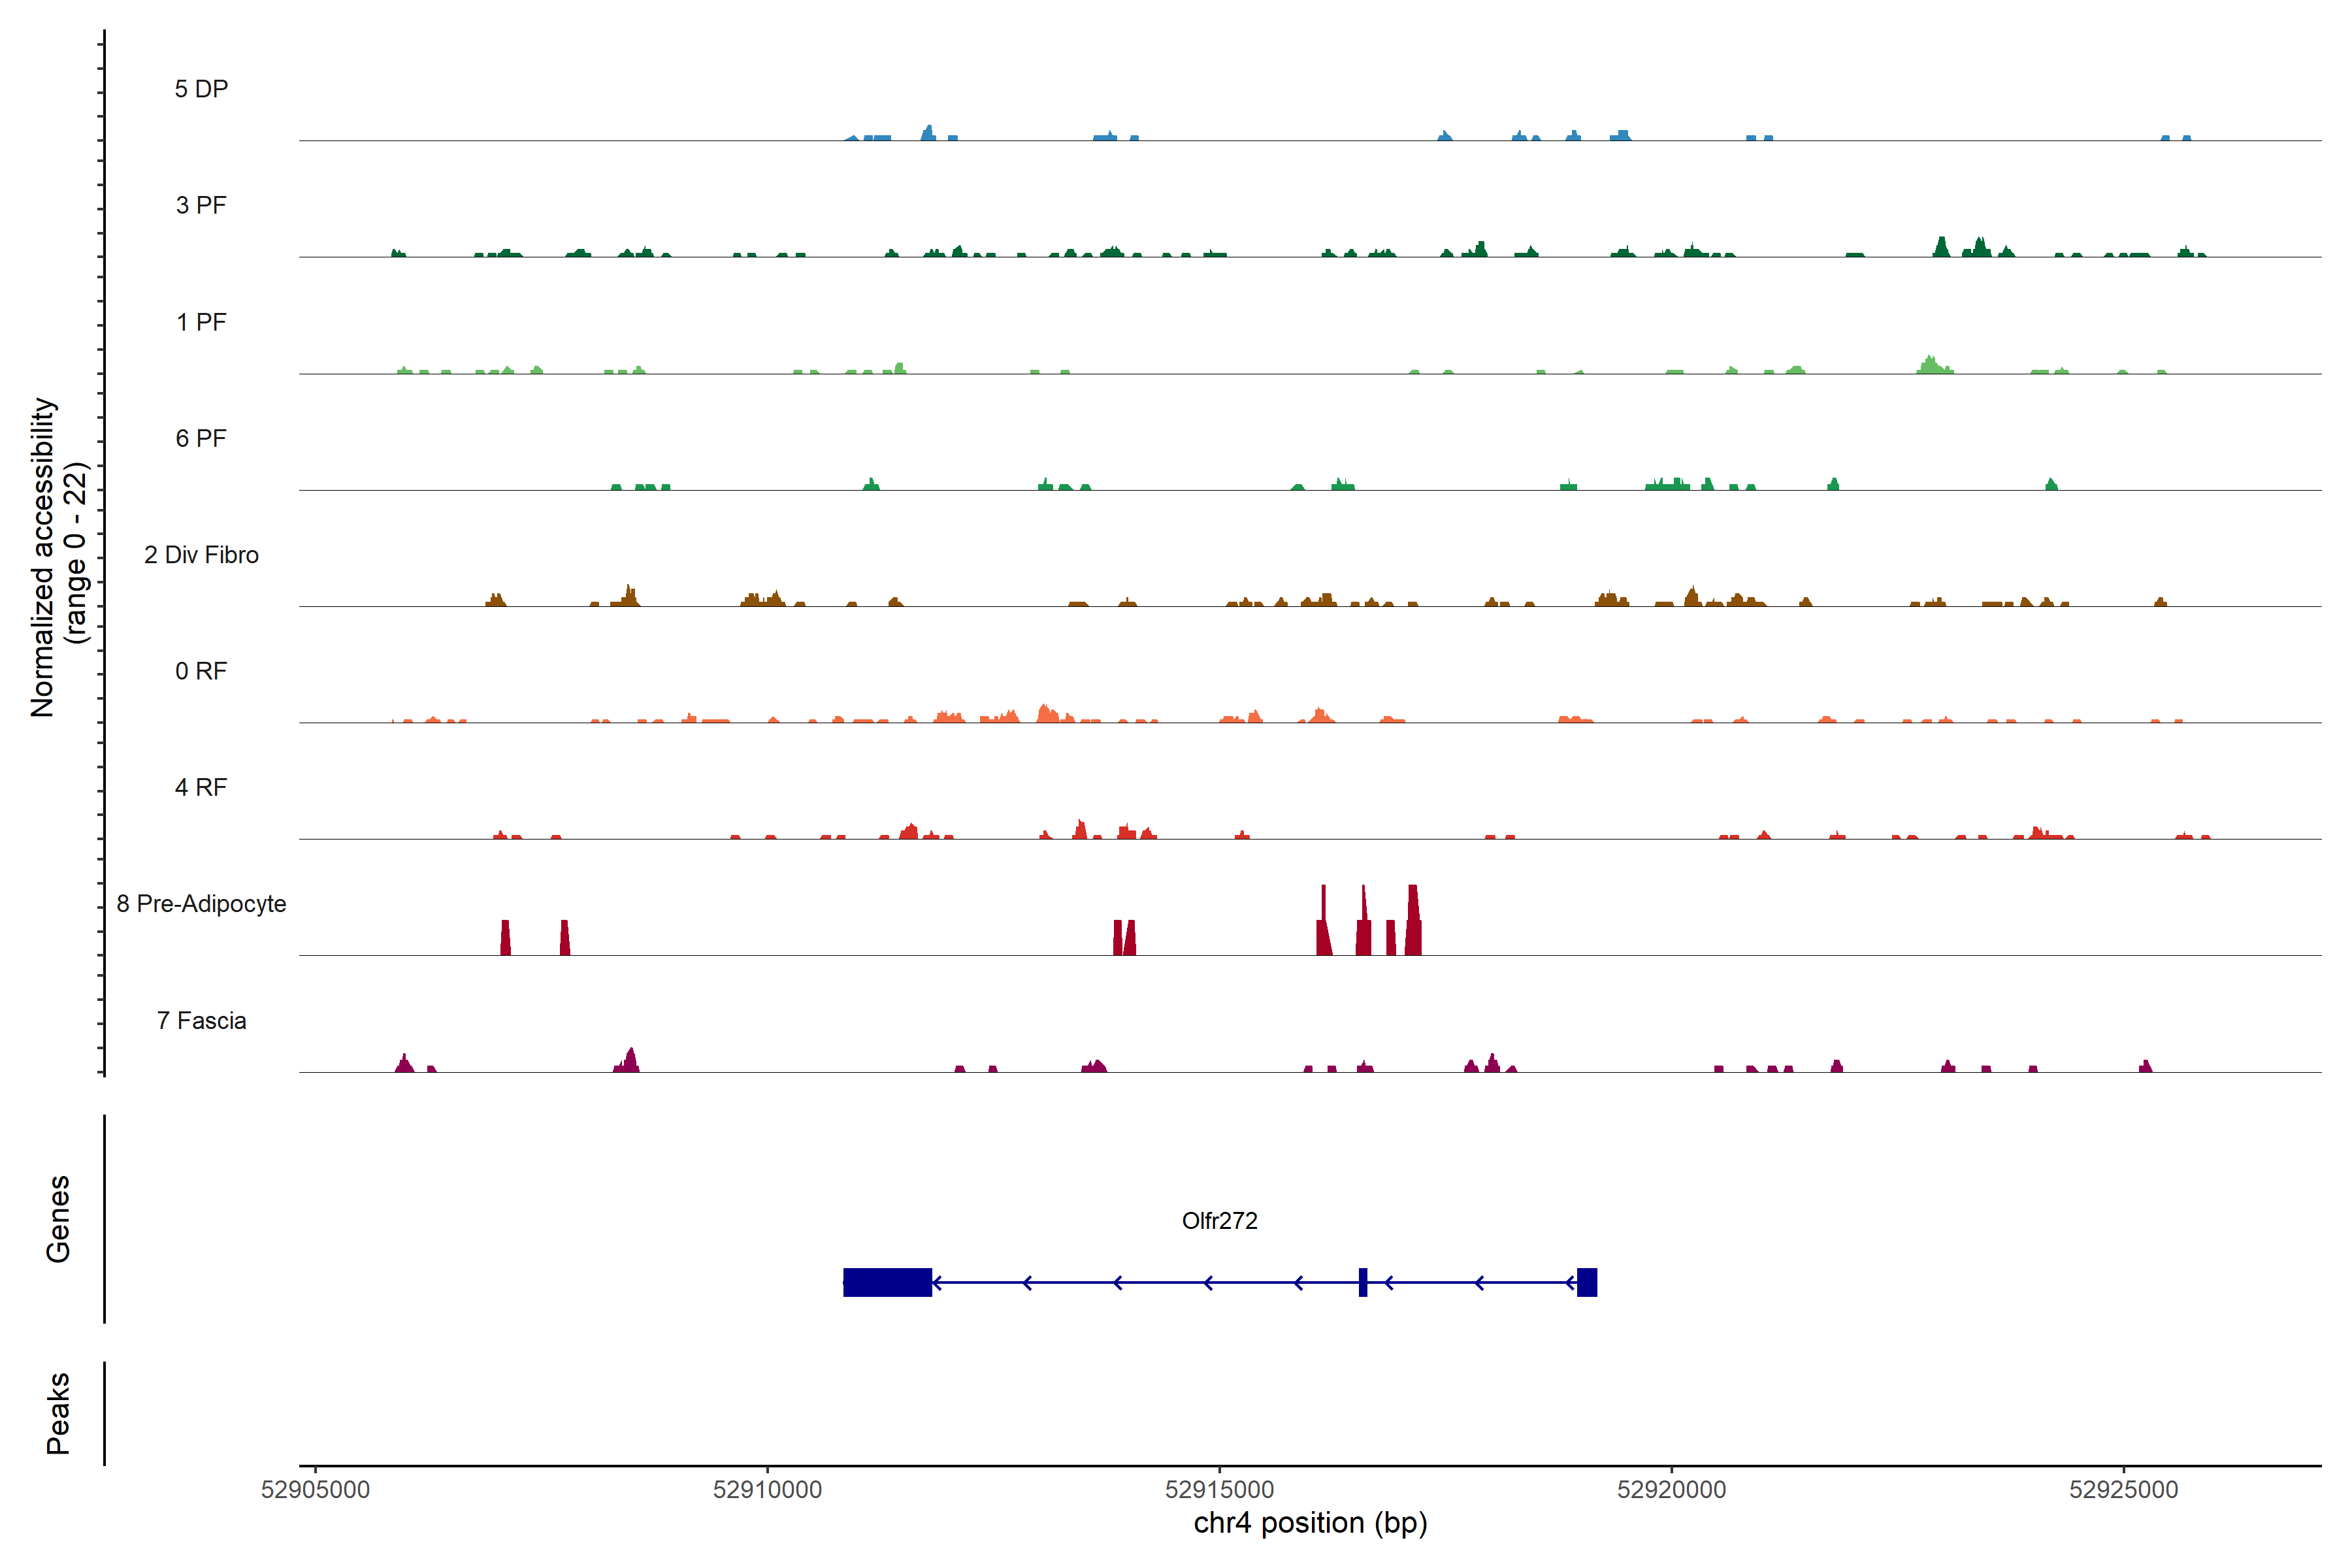
Task: Click the 52925000 axis tick label
Action: point(2123,1489)
